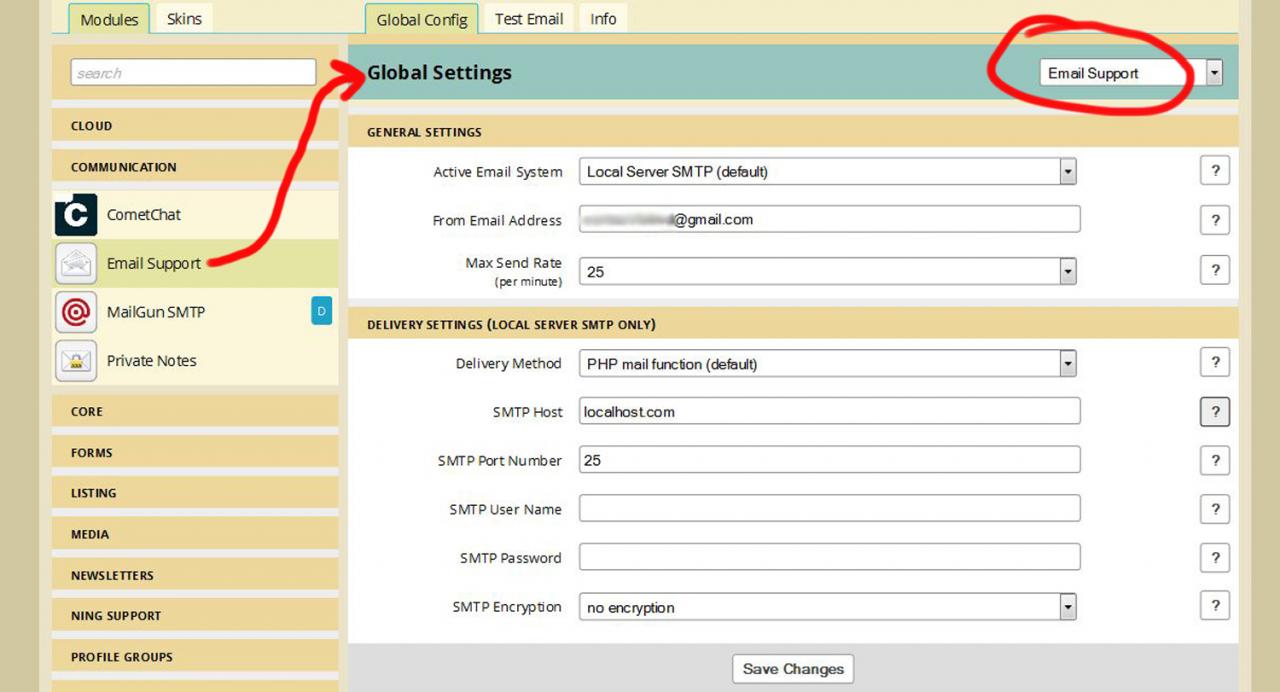Click the SMTP User Name field
The height and width of the screenshot is (692, 1280).
click(830, 508)
